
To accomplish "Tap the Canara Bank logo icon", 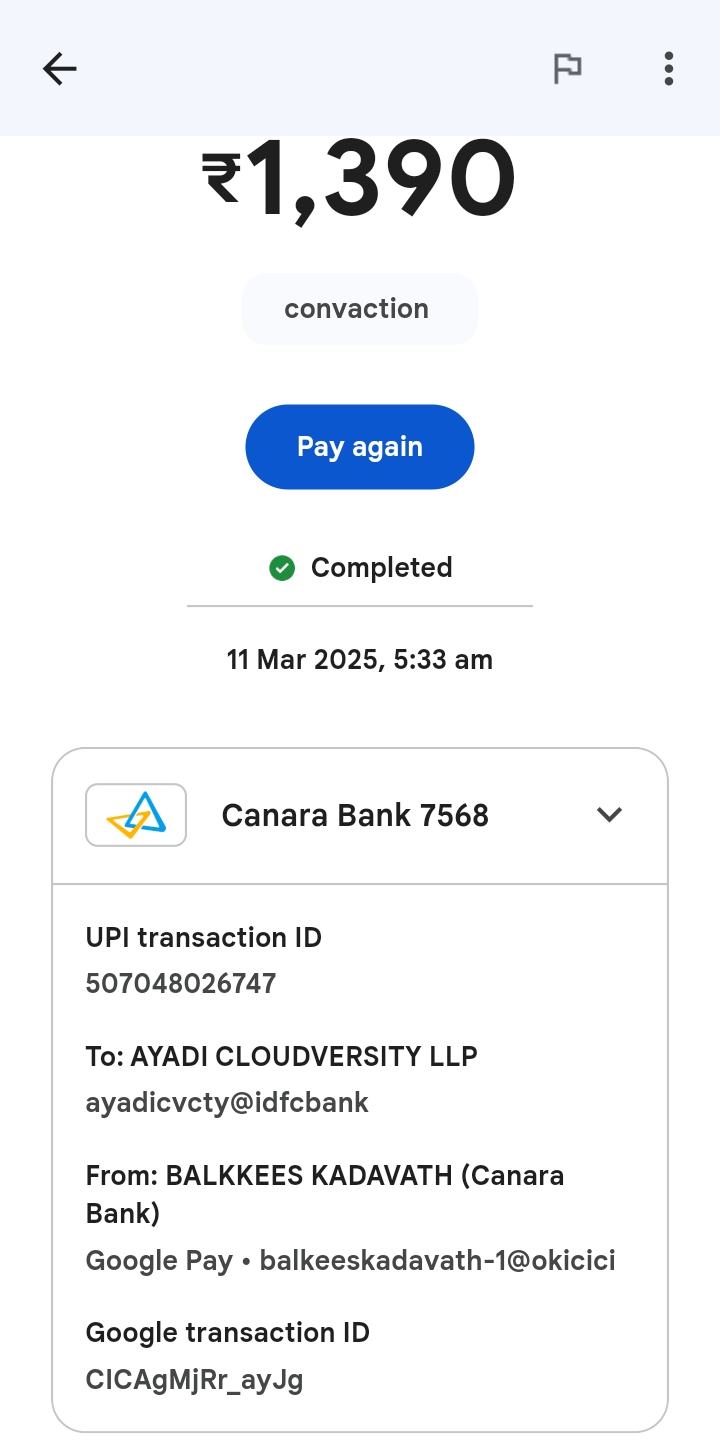I will 136,815.
